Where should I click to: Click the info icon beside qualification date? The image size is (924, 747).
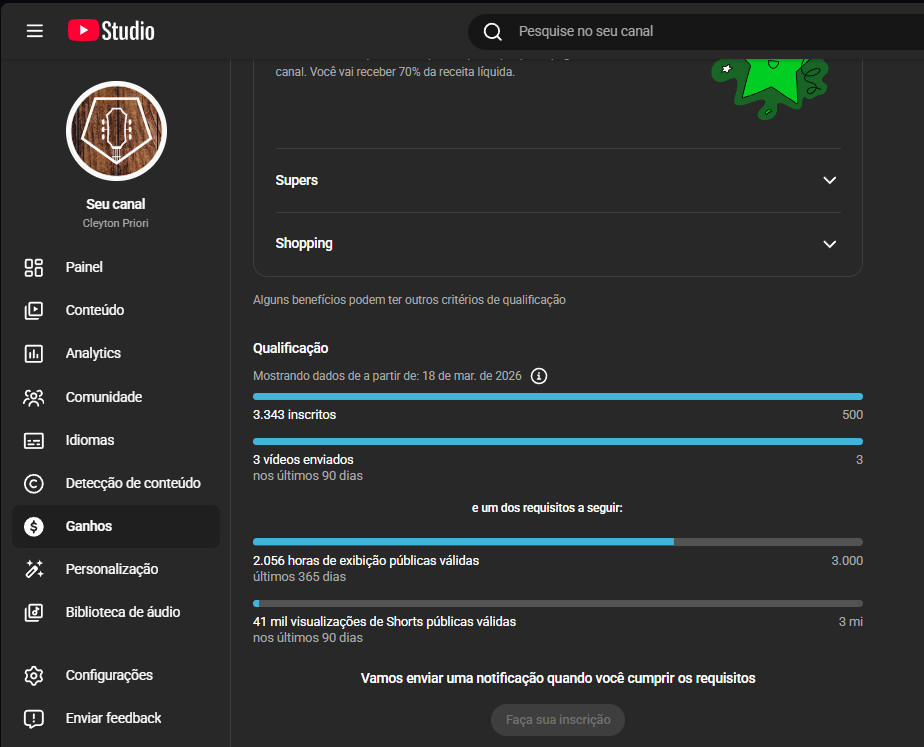pos(539,376)
